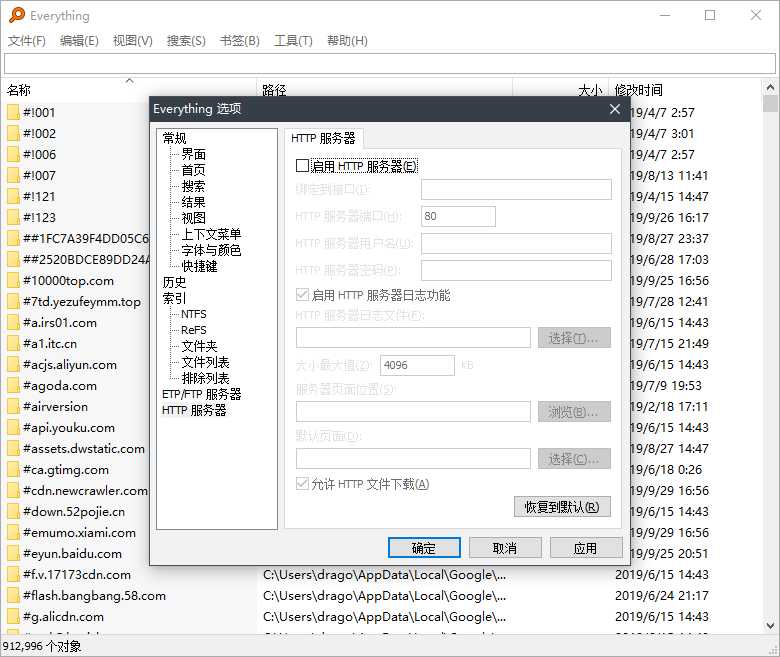The height and width of the screenshot is (657, 780).
Task: Select ETP/FTP 服务器 in options tree
Action: coord(201,394)
